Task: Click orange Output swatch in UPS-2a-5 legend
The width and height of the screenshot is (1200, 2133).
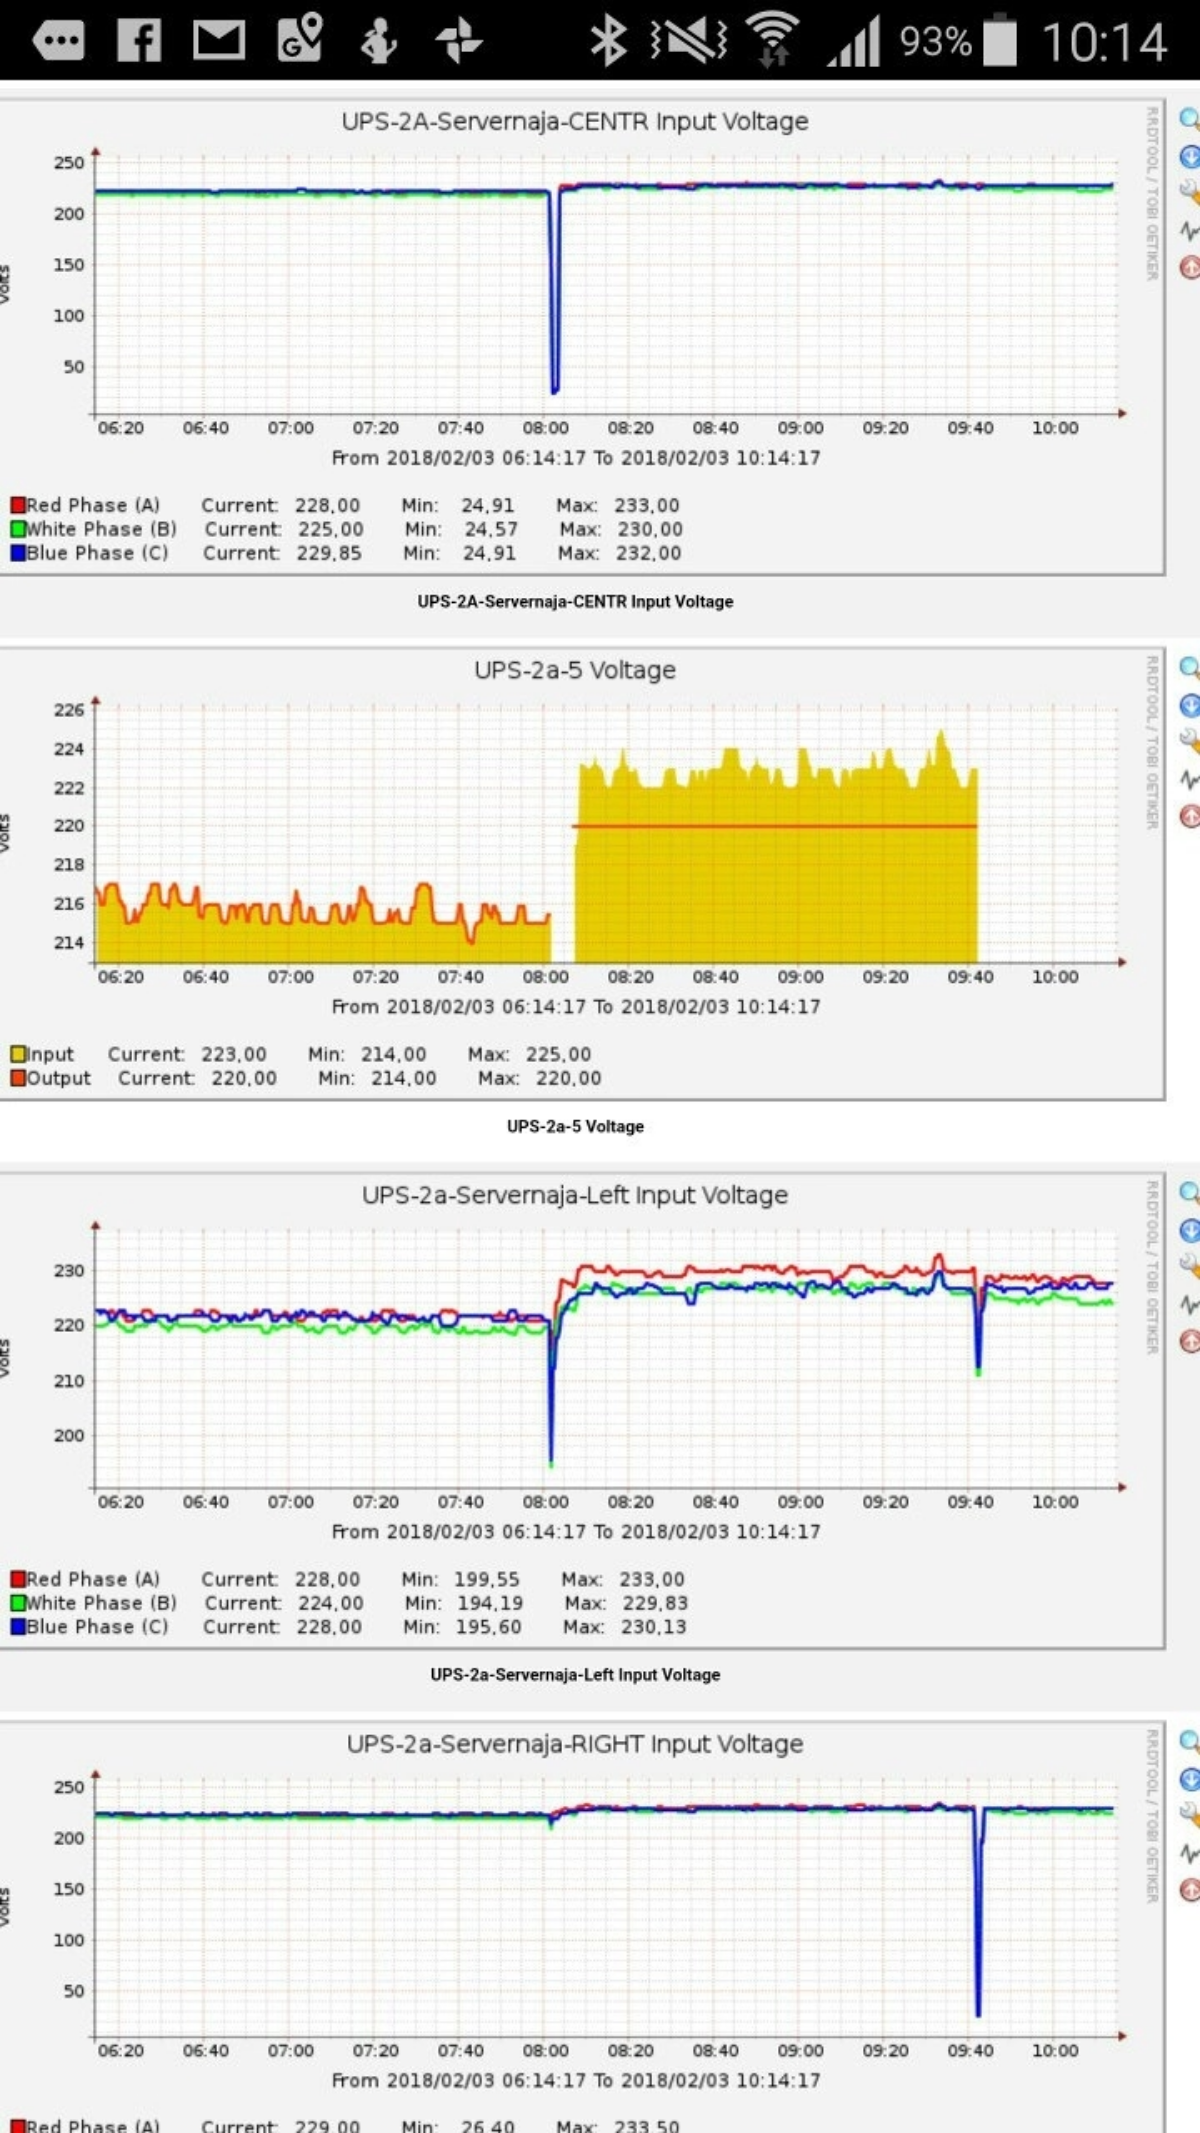Action: click(17, 1078)
